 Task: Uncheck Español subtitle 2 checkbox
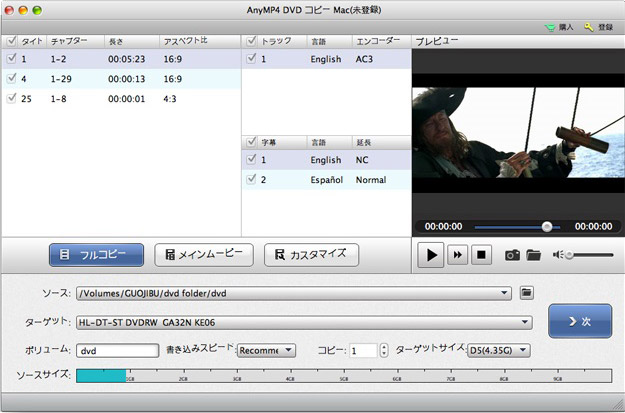click(251, 179)
